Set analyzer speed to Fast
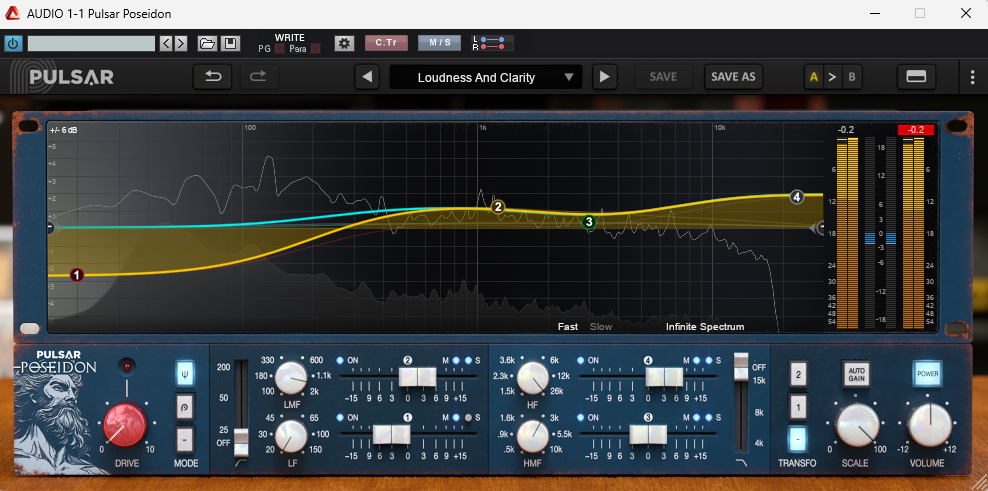Screen dimensions: 988x491 point(568,326)
